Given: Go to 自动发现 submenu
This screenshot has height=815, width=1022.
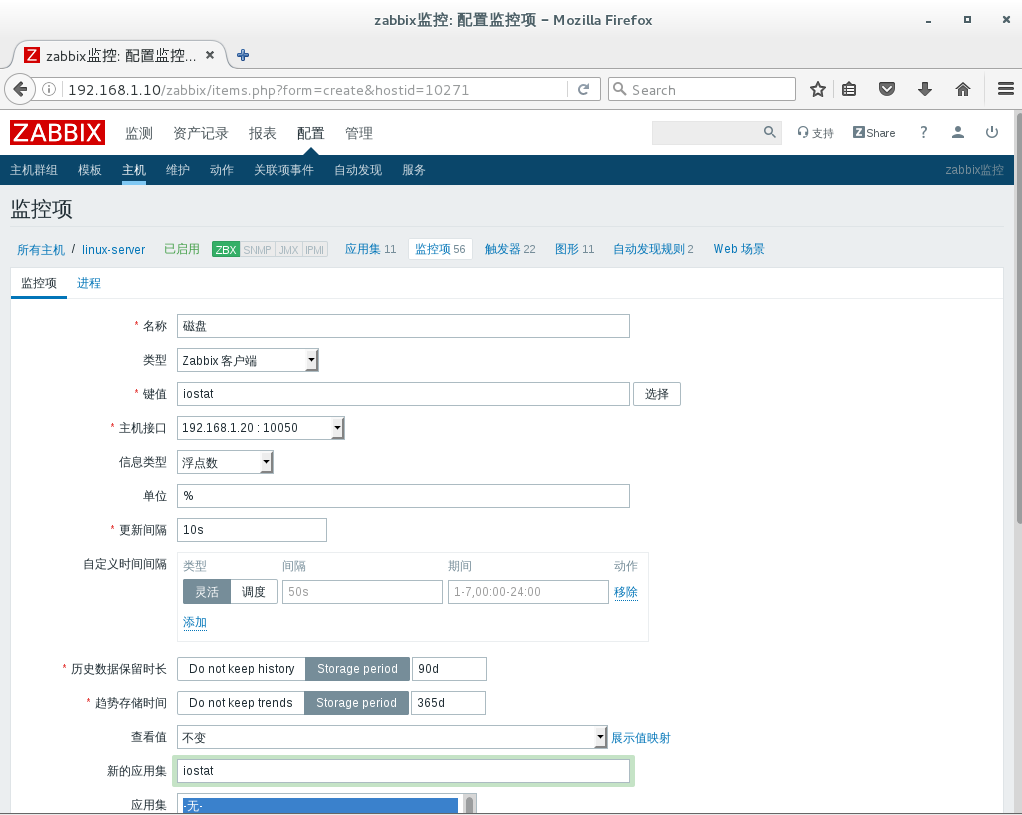Looking at the screenshot, I should pyautogui.click(x=358, y=170).
